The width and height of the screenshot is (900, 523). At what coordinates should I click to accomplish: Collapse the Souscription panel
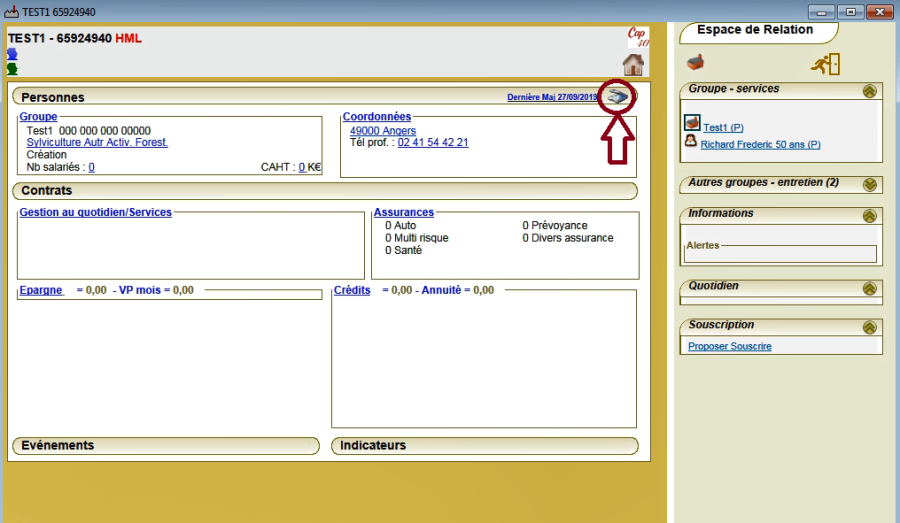click(x=870, y=327)
